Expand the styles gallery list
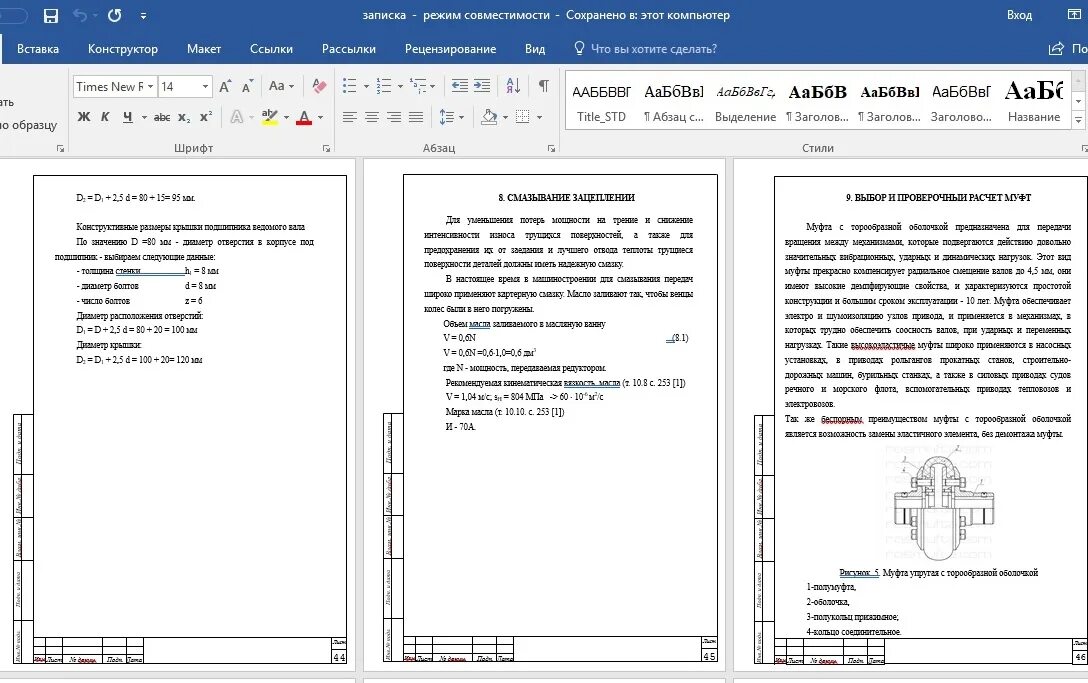The height and width of the screenshot is (683, 1088). coord(1078,119)
